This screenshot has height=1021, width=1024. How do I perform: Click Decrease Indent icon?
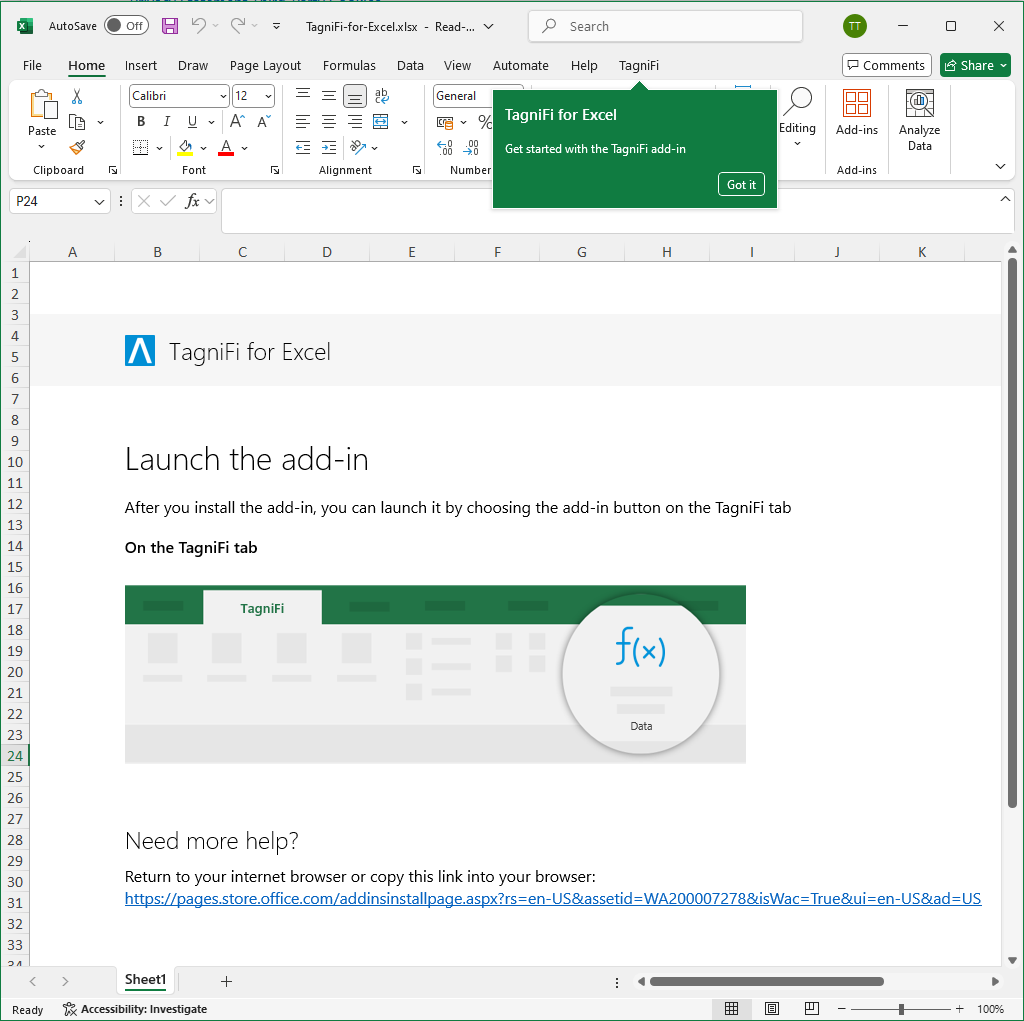303,148
